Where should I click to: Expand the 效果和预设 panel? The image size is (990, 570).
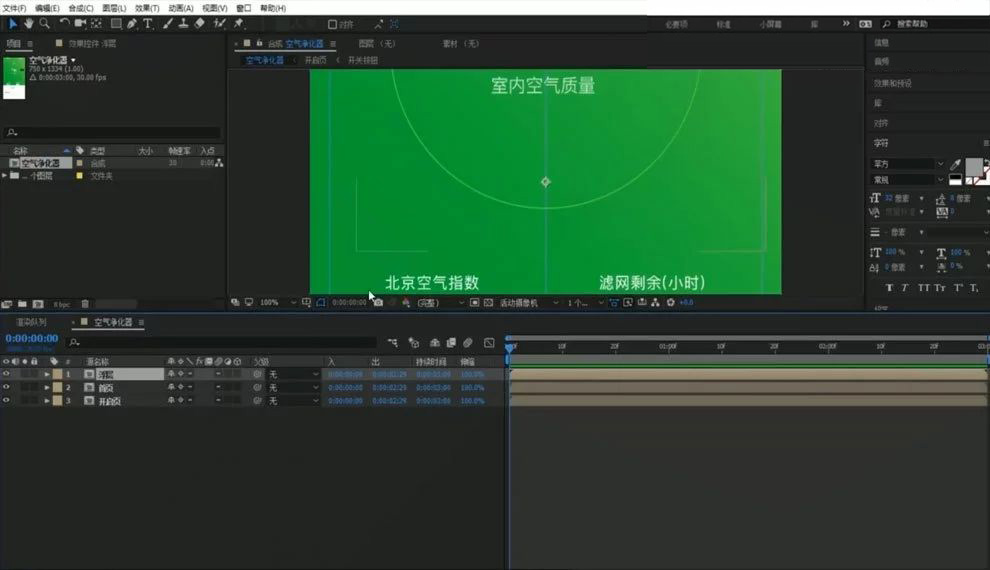click(x=892, y=83)
